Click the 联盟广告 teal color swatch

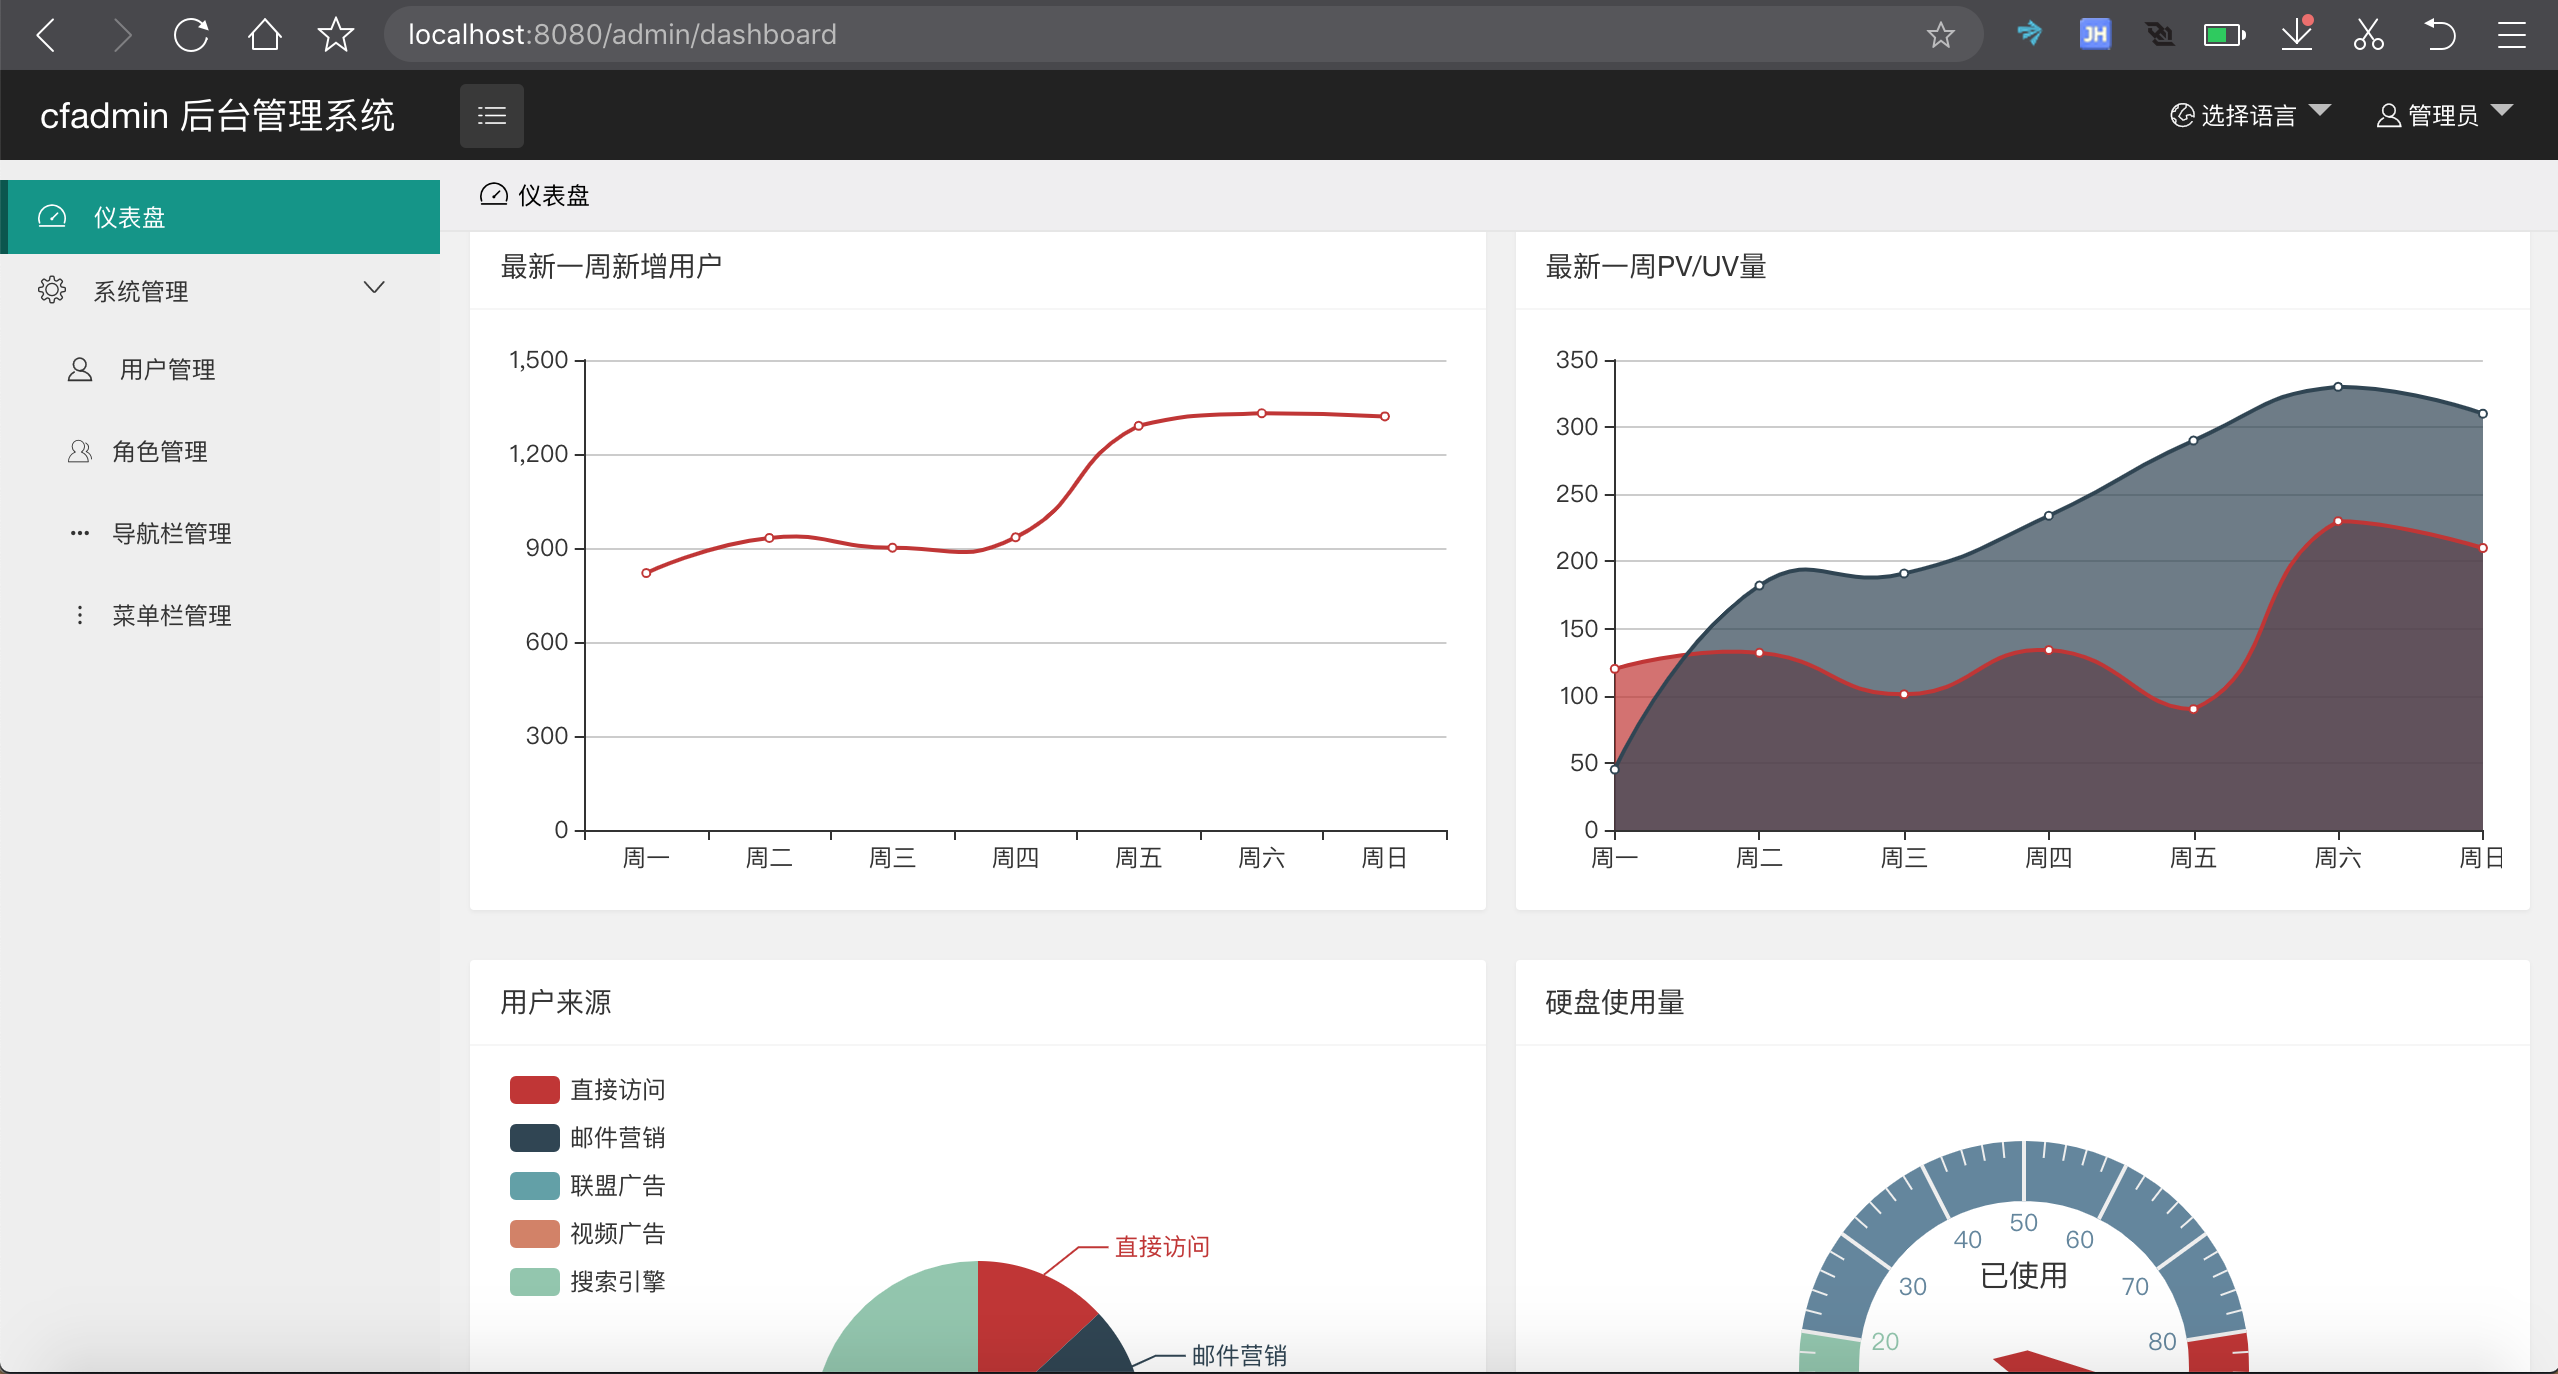534,1186
